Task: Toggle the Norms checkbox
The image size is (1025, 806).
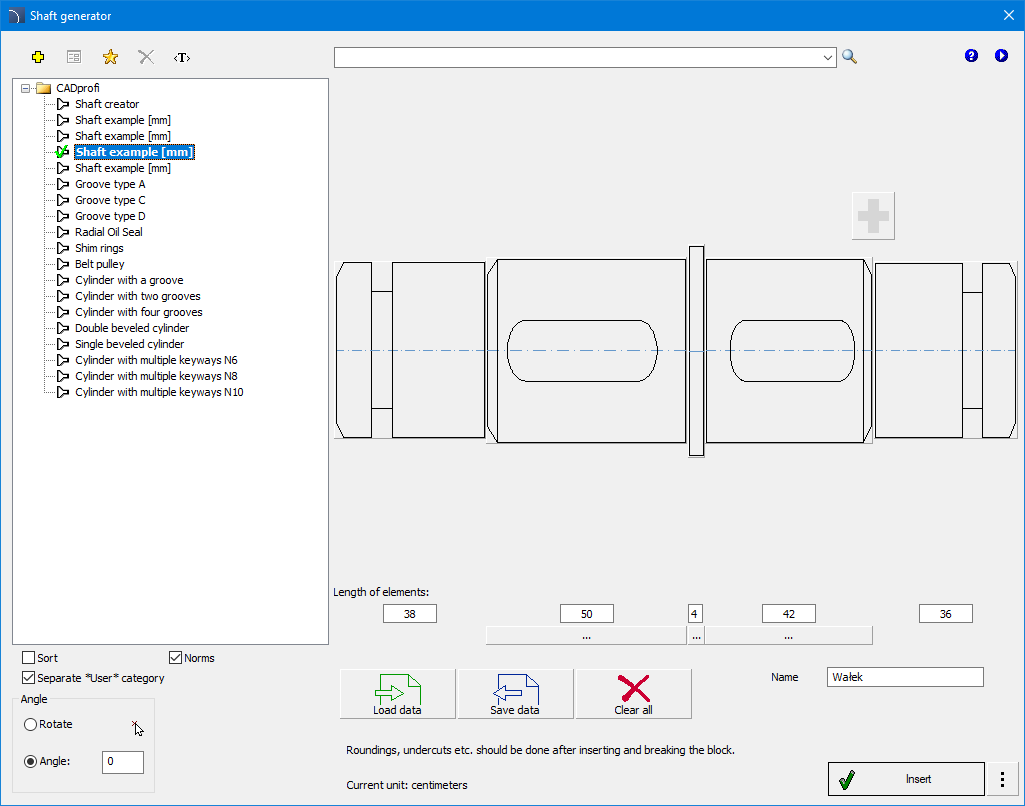Action: 176,658
